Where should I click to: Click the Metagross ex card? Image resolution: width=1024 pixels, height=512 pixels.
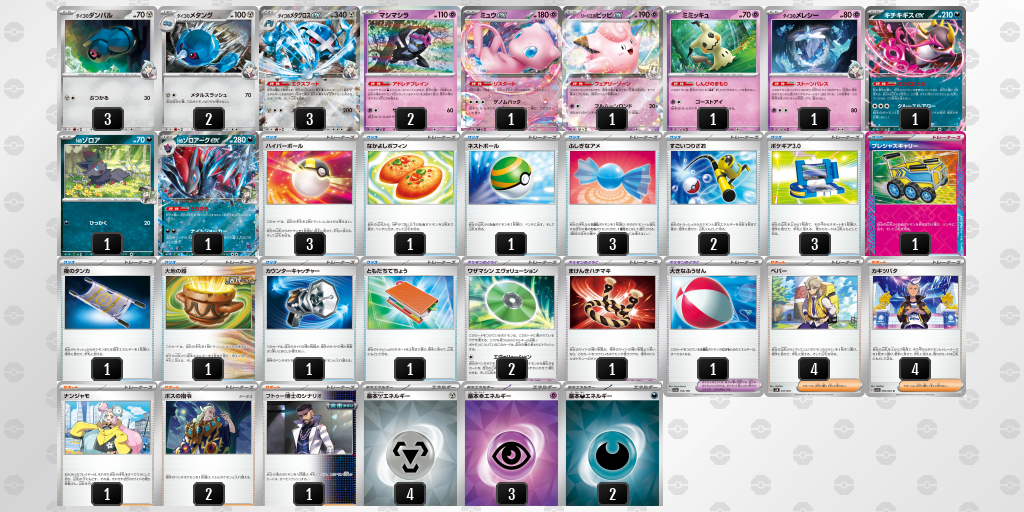point(310,69)
